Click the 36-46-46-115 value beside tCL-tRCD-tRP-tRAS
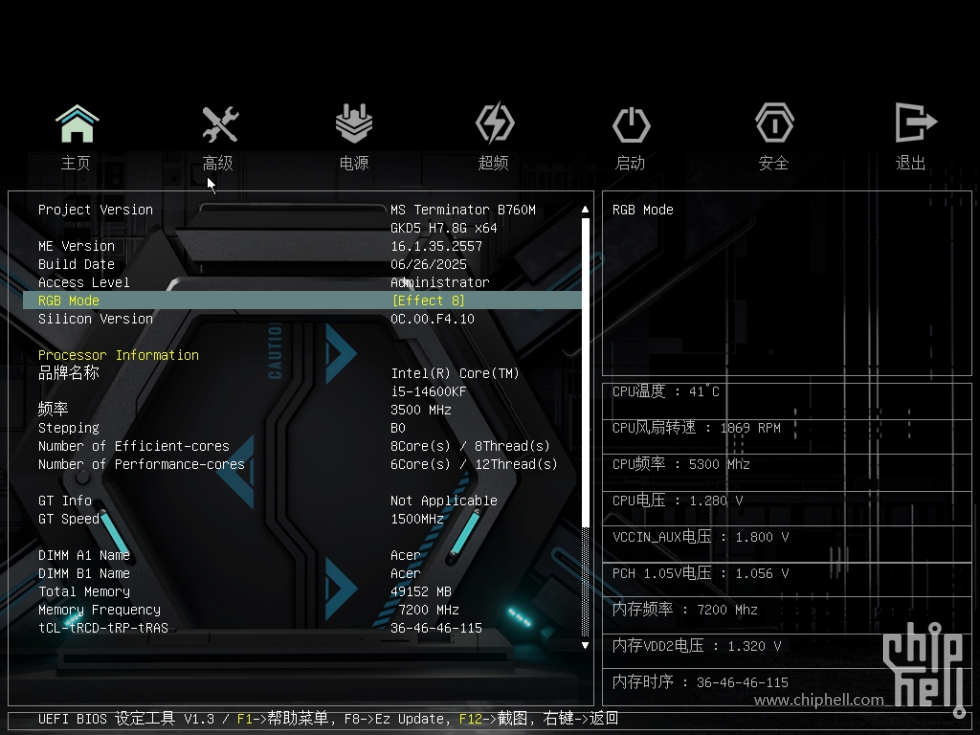 click(x=436, y=628)
